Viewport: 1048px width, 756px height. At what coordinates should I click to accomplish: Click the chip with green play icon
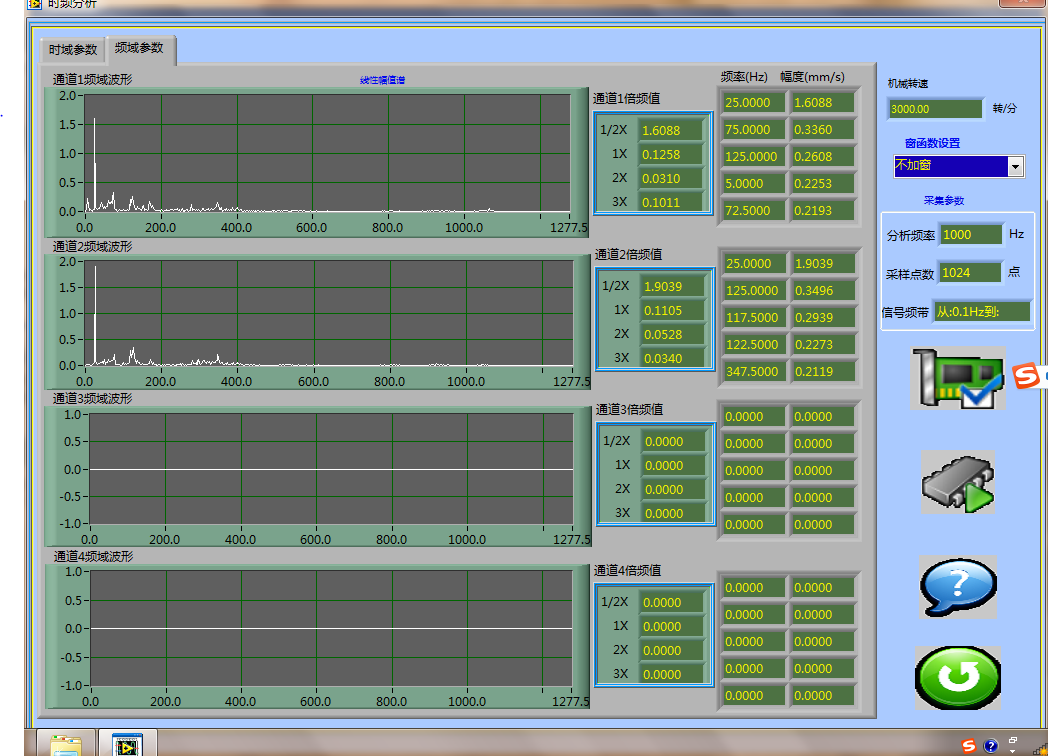point(957,483)
